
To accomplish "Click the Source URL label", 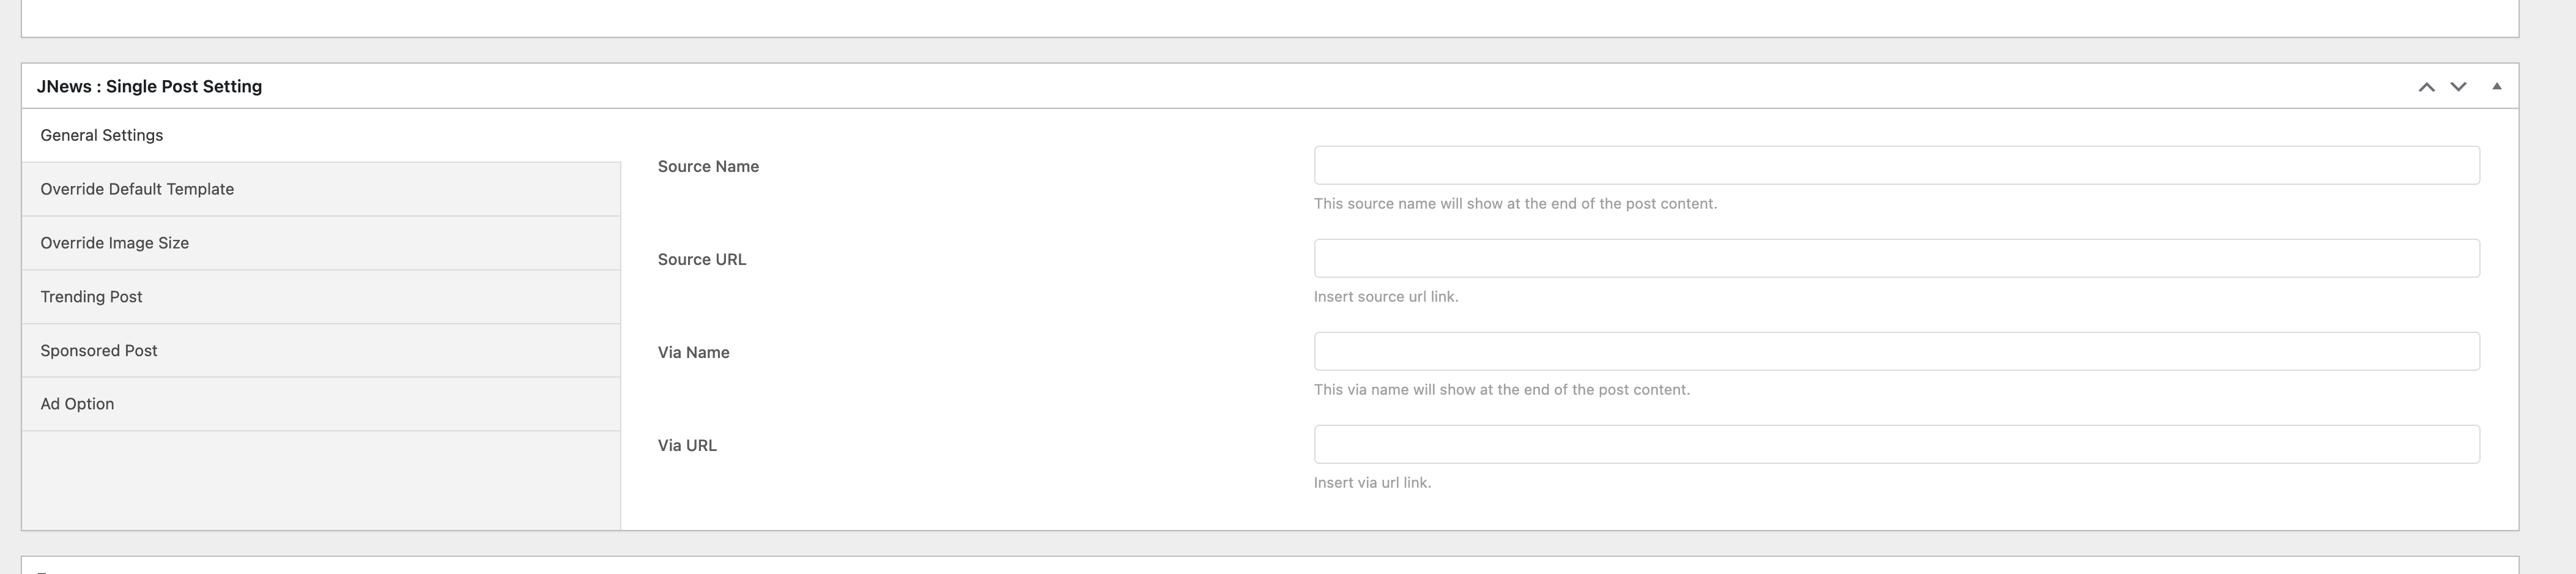I will [702, 260].
